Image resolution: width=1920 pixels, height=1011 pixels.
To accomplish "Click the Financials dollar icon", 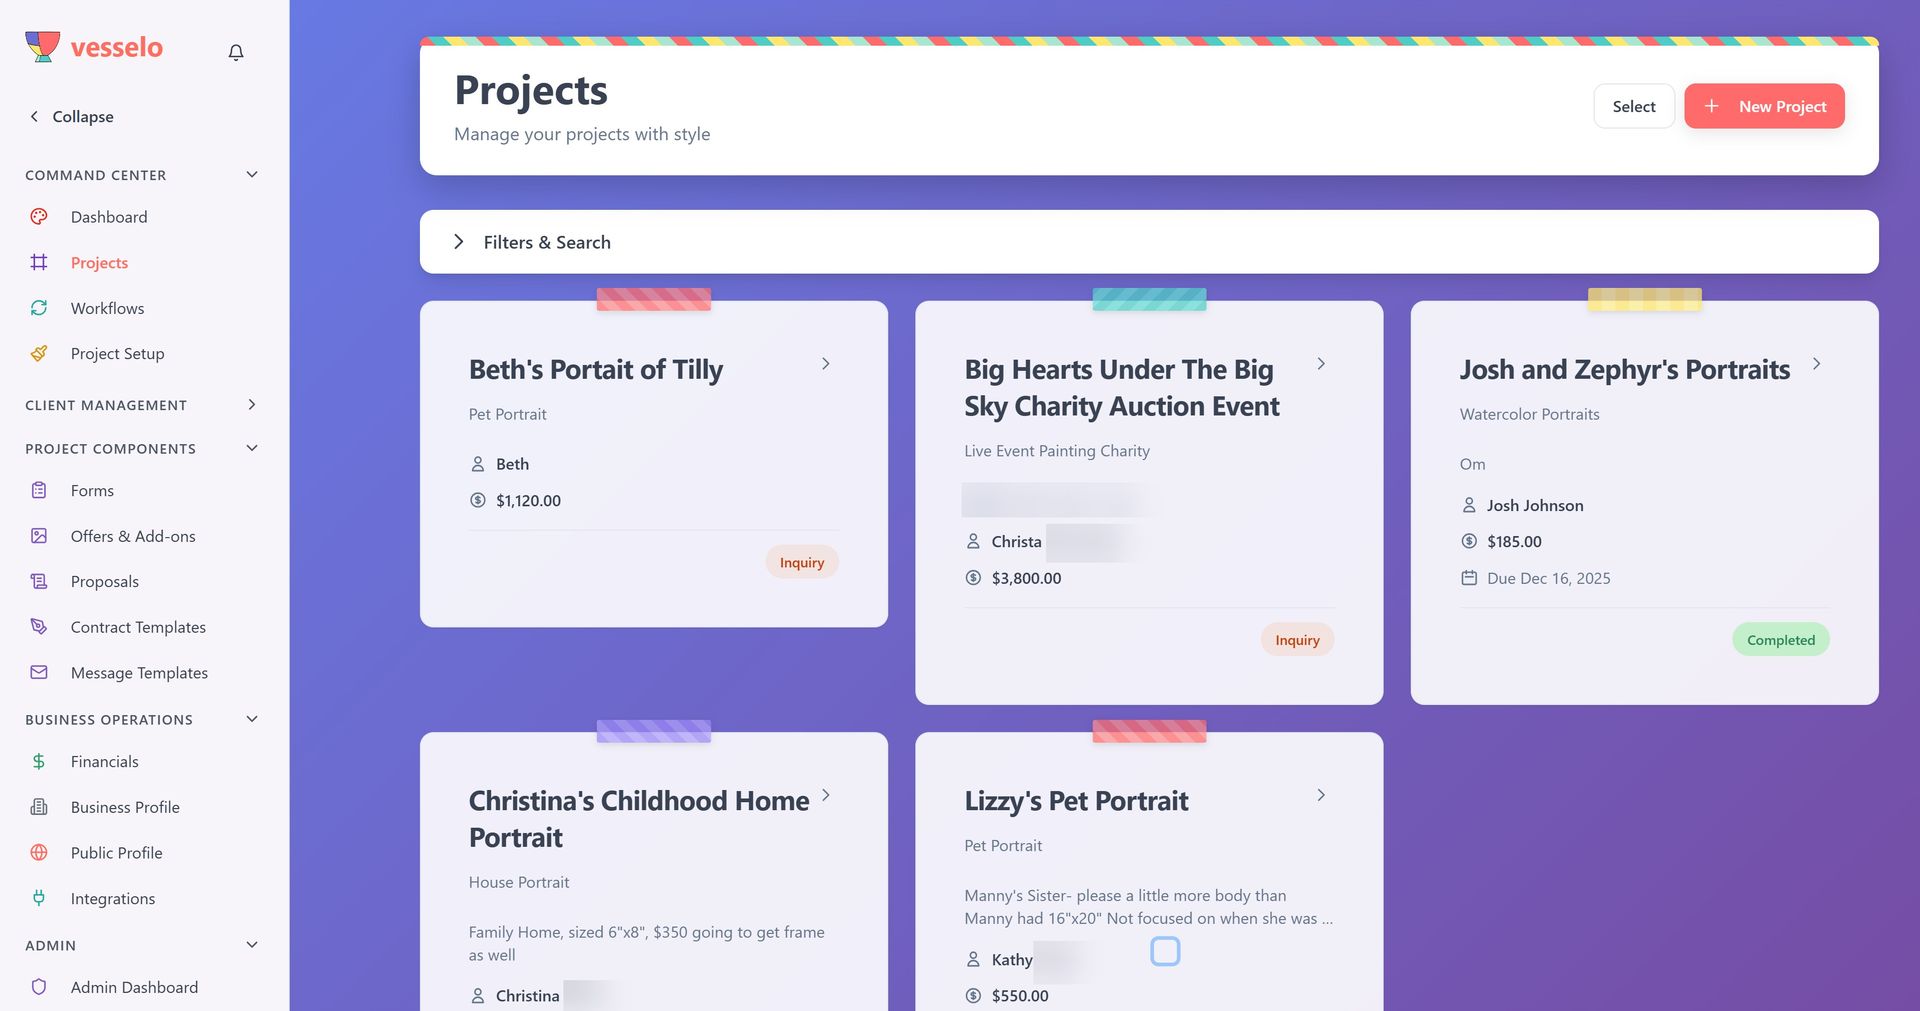I will pos(39,762).
